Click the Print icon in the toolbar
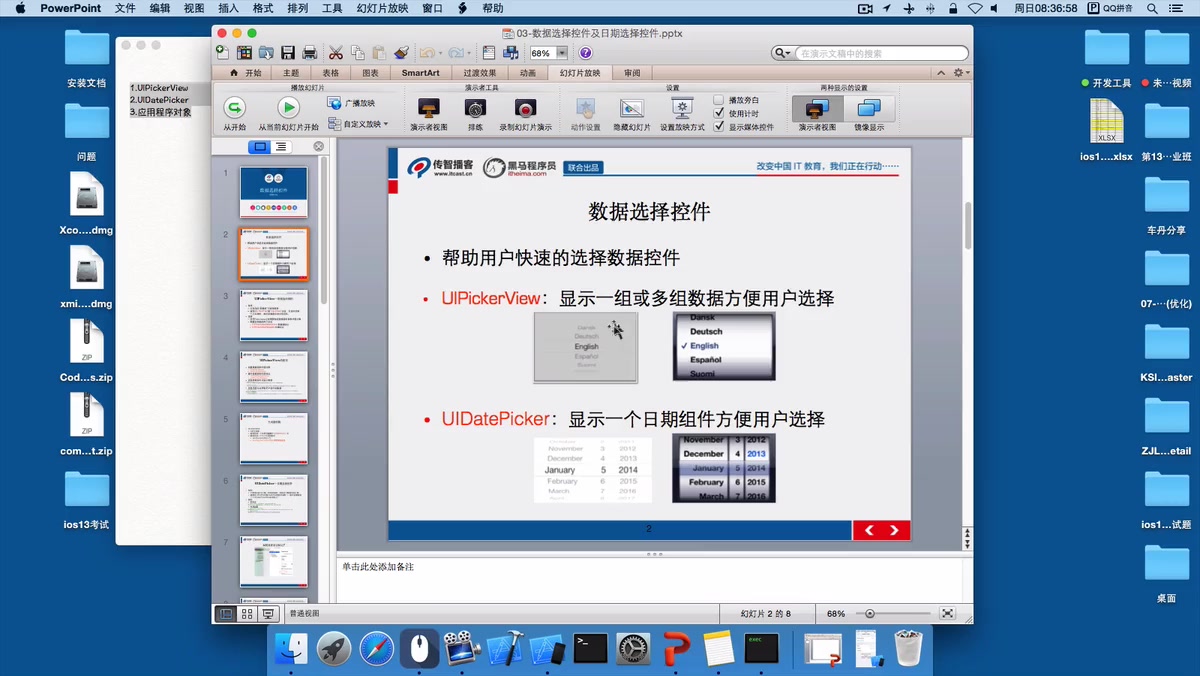This screenshot has width=1200, height=676. click(x=309, y=52)
